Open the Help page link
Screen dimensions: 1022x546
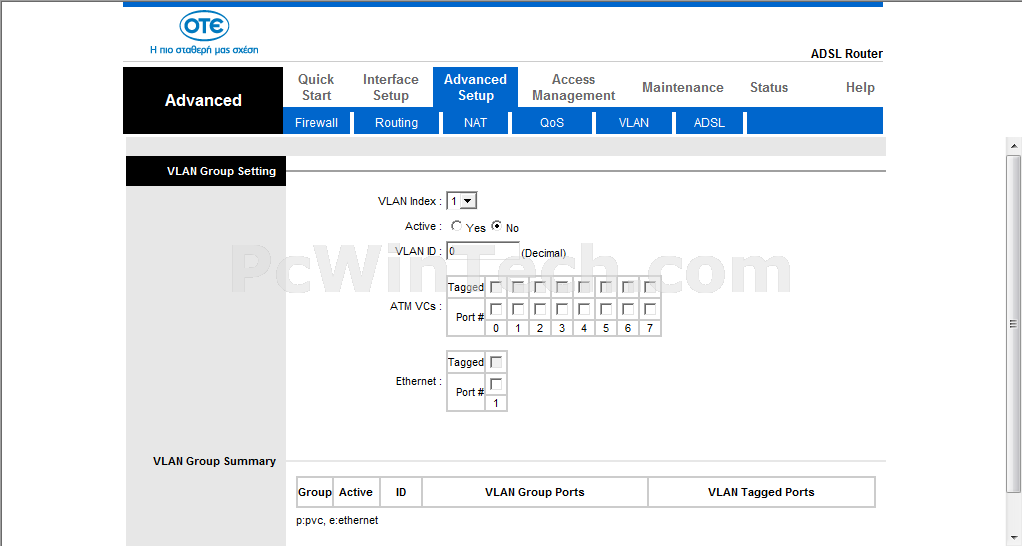[x=860, y=87]
